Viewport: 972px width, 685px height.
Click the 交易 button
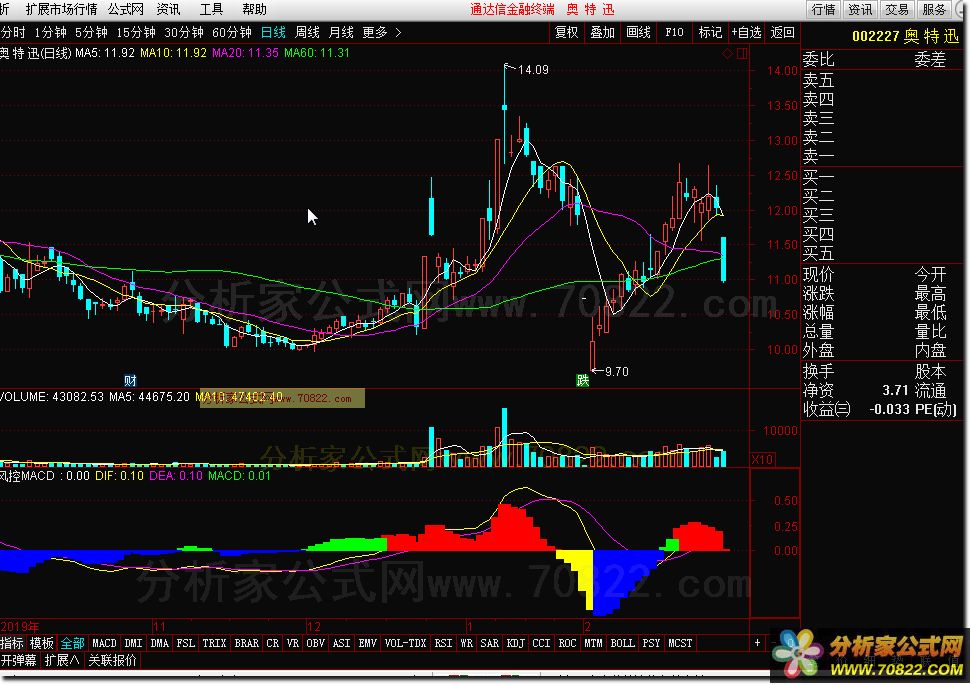click(897, 9)
